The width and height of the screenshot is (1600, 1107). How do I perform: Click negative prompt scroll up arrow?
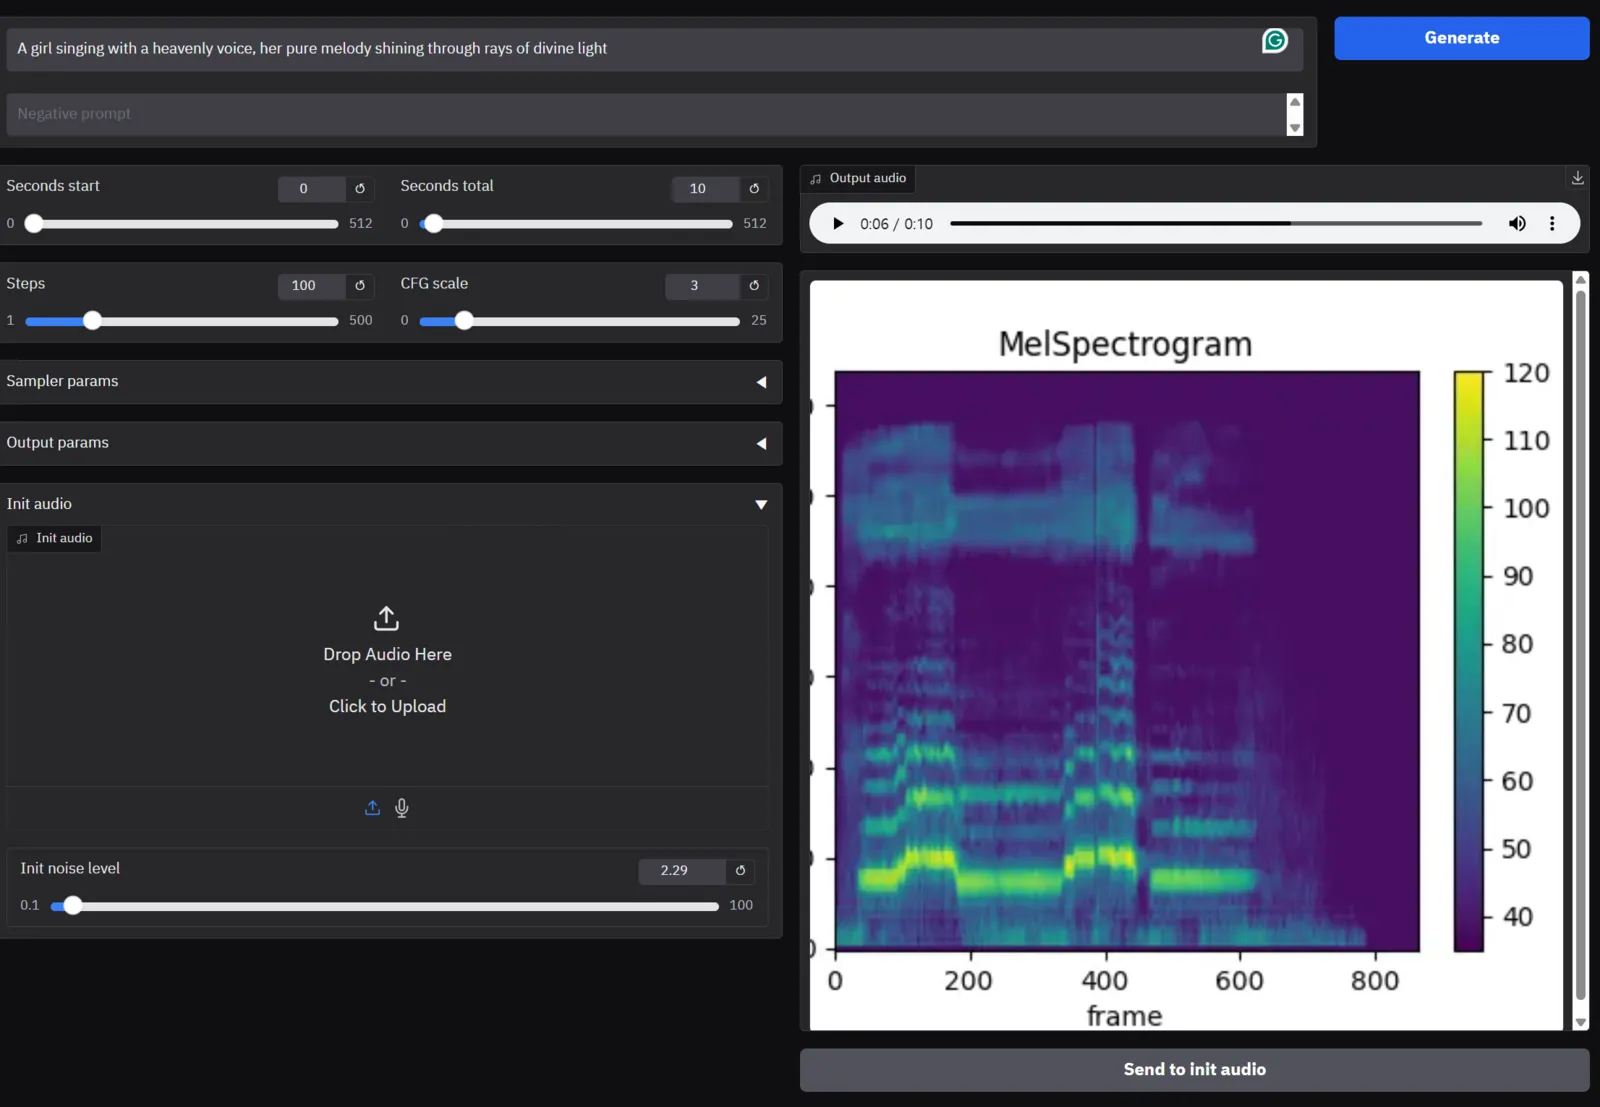click(1295, 102)
